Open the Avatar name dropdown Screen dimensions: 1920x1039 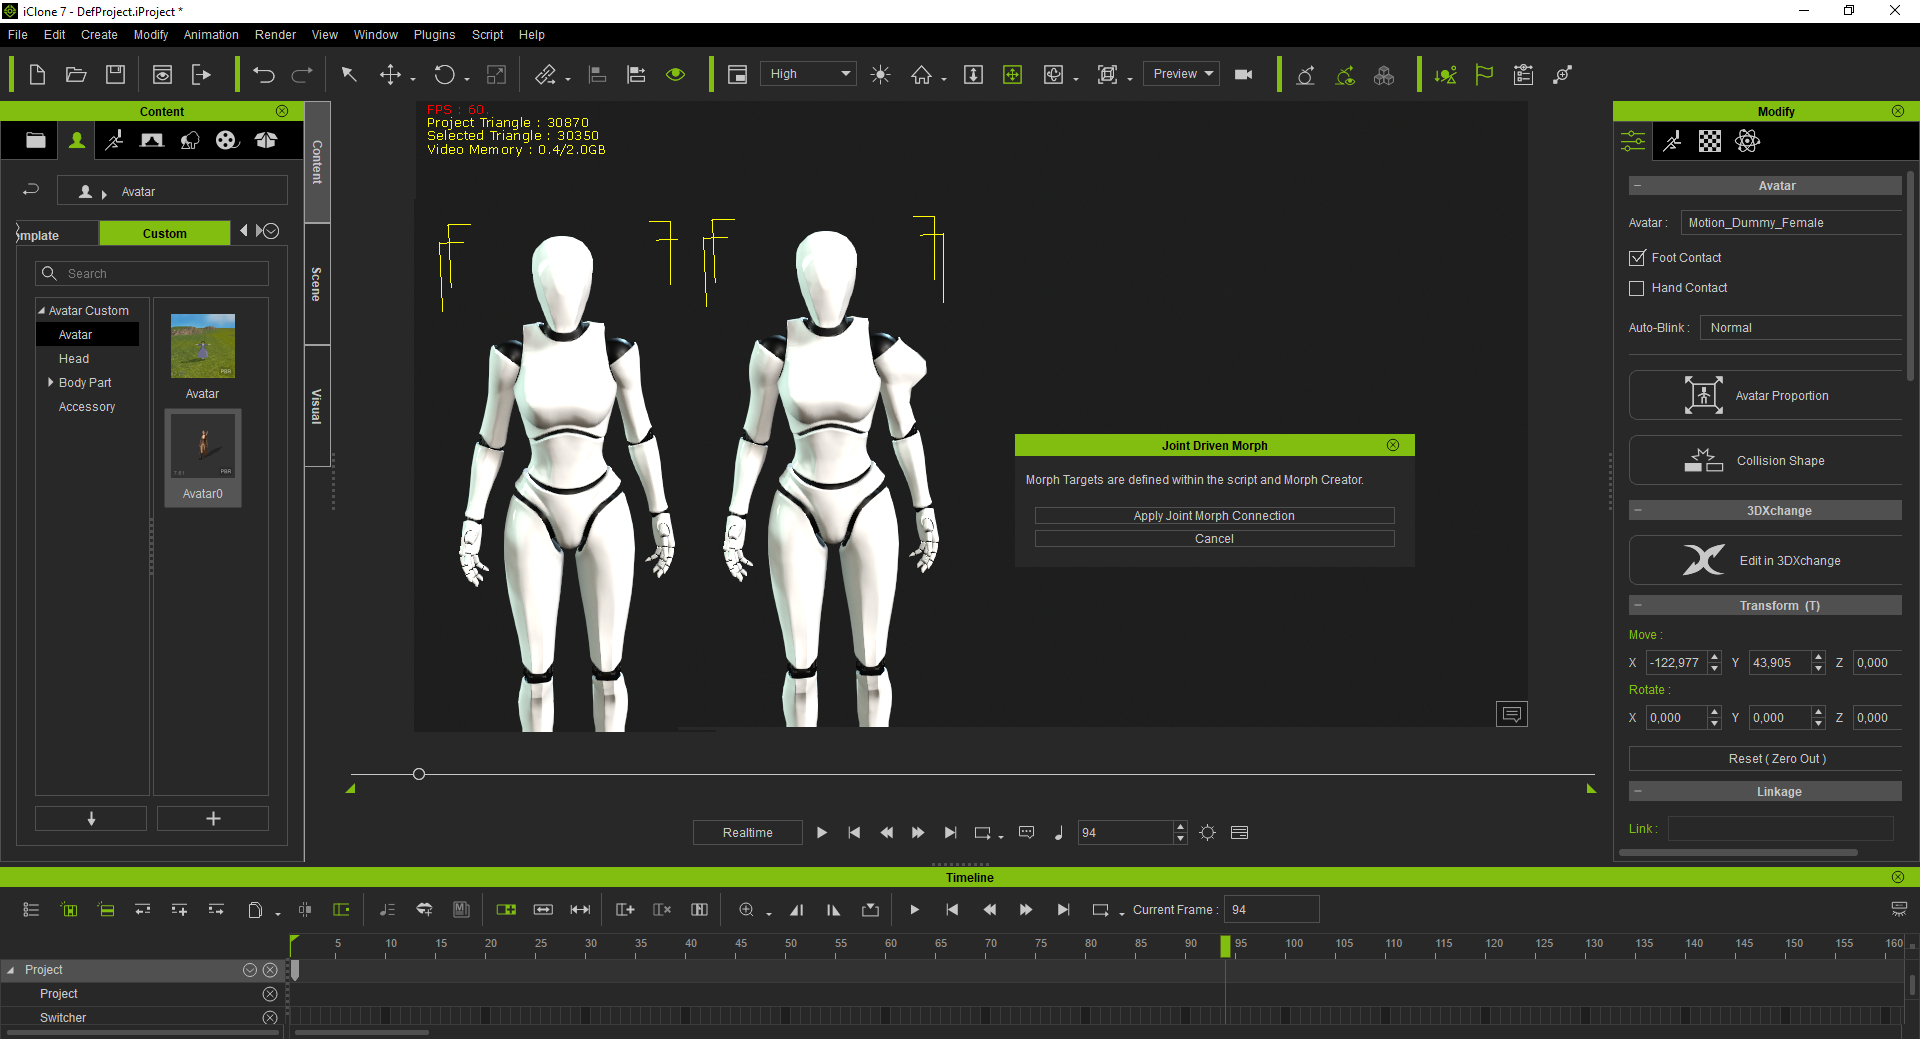(1790, 223)
